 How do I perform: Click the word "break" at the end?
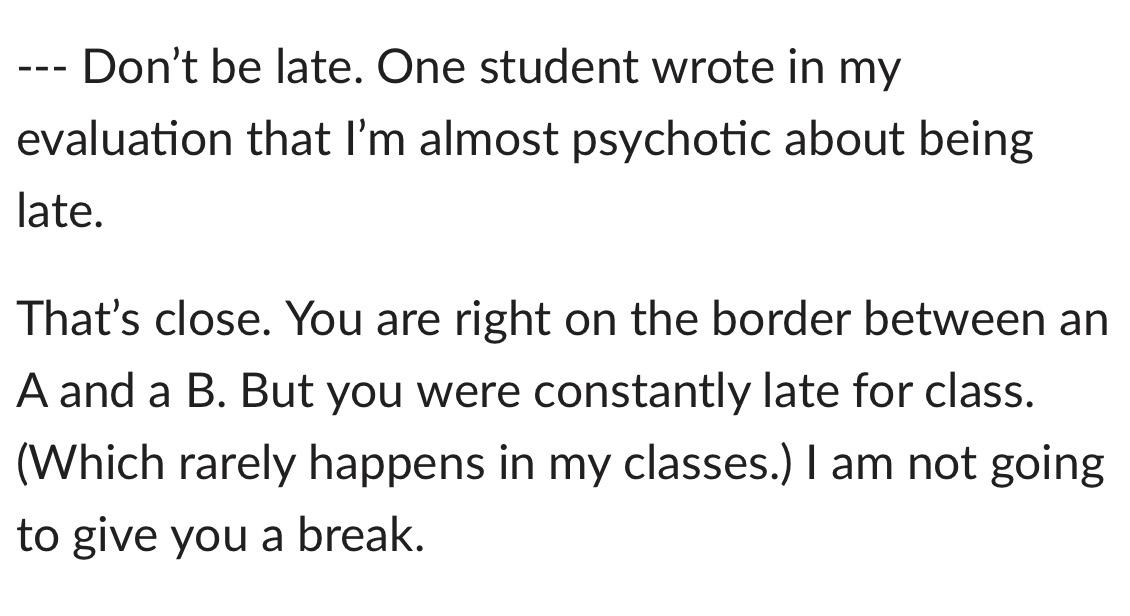[359, 536]
